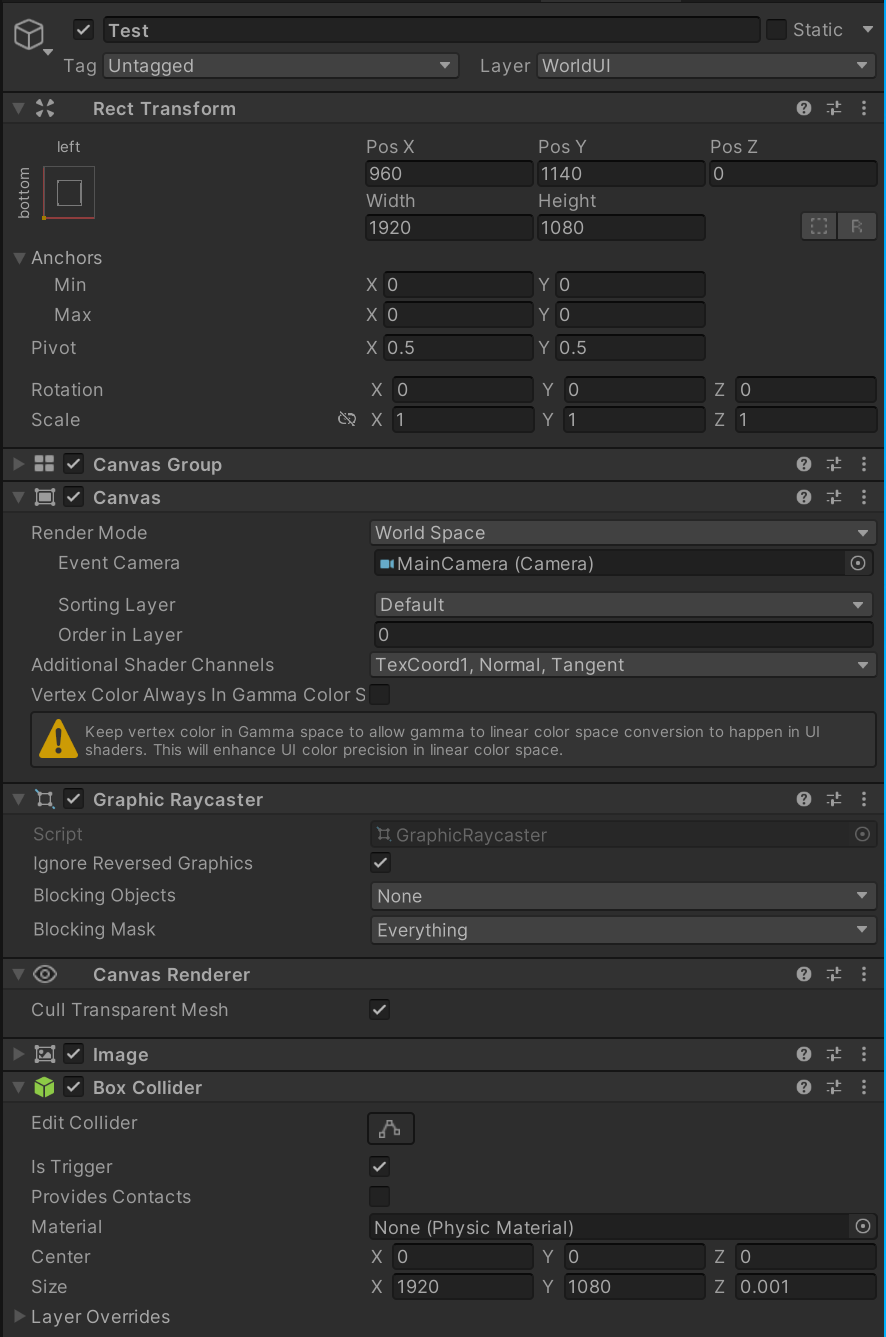Image resolution: width=886 pixels, height=1337 pixels.
Task: Open the Event Camera object picker
Action: tap(857, 563)
